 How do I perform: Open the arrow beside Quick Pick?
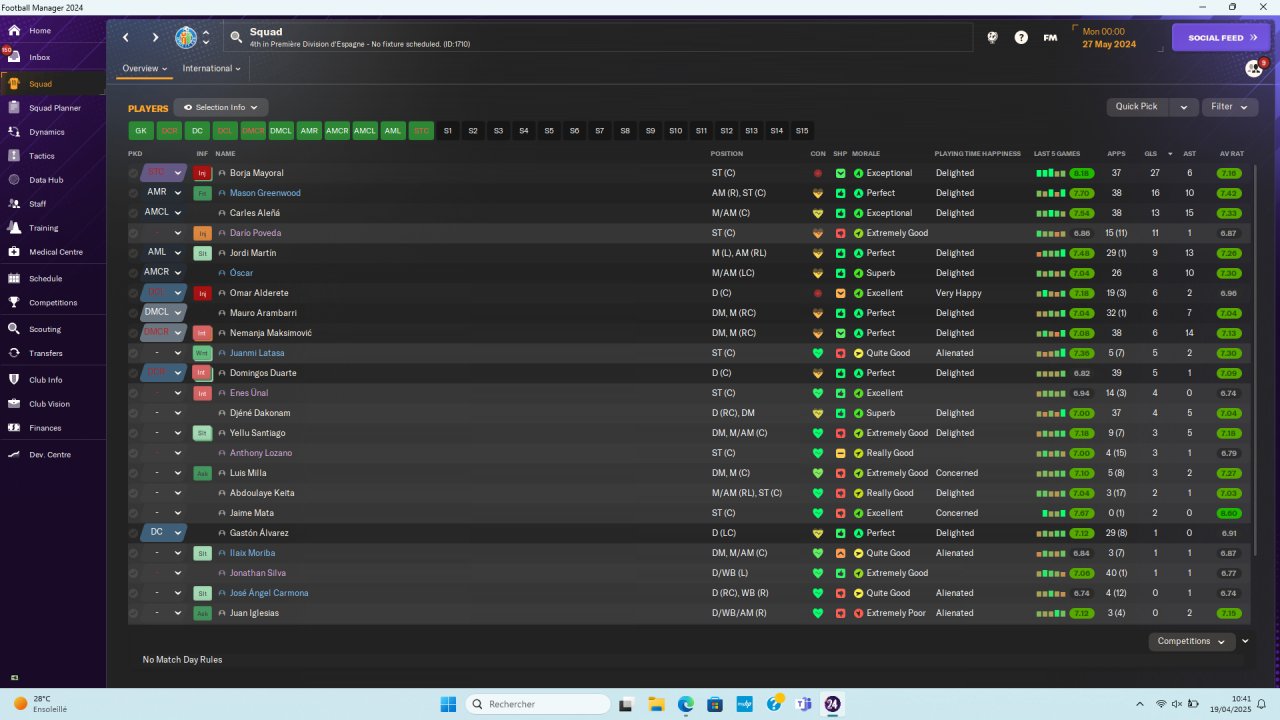point(1183,107)
